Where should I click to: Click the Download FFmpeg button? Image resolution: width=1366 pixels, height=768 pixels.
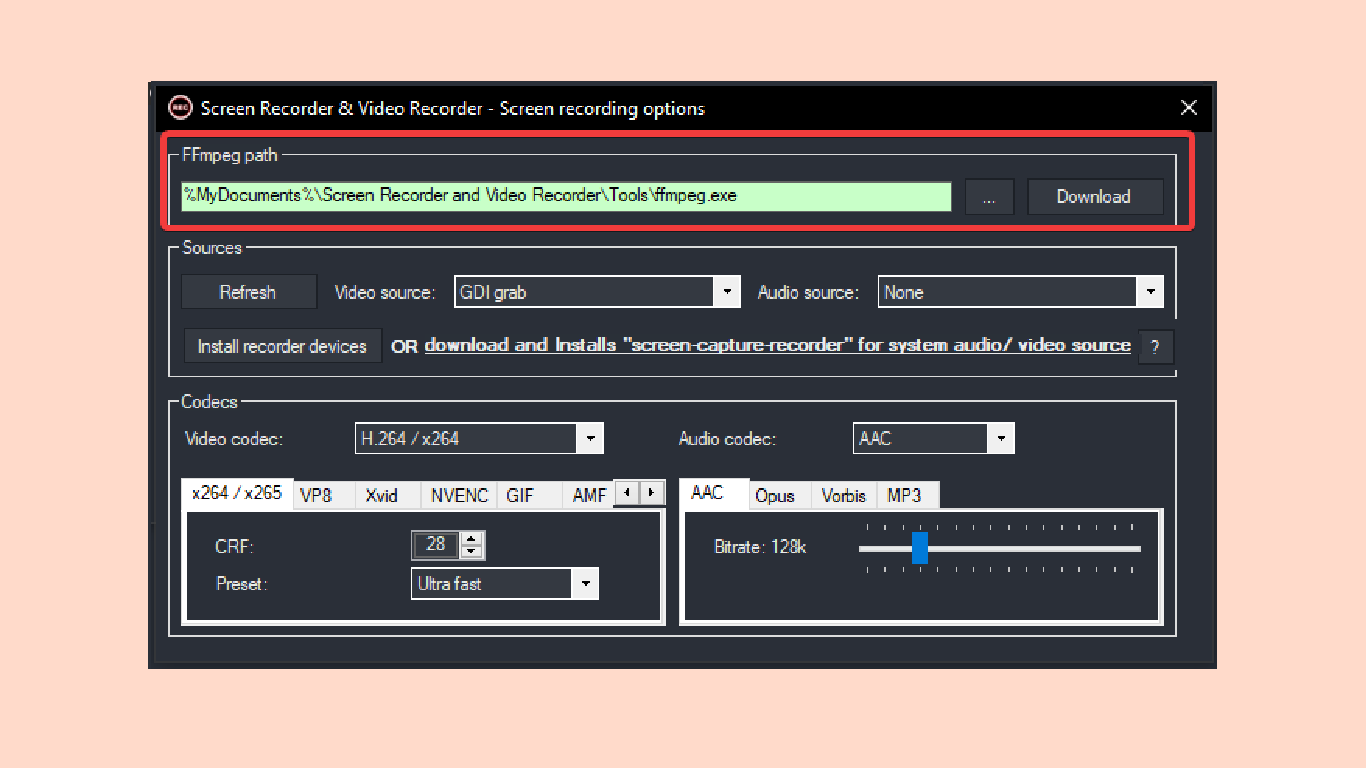coord(1095,197)
